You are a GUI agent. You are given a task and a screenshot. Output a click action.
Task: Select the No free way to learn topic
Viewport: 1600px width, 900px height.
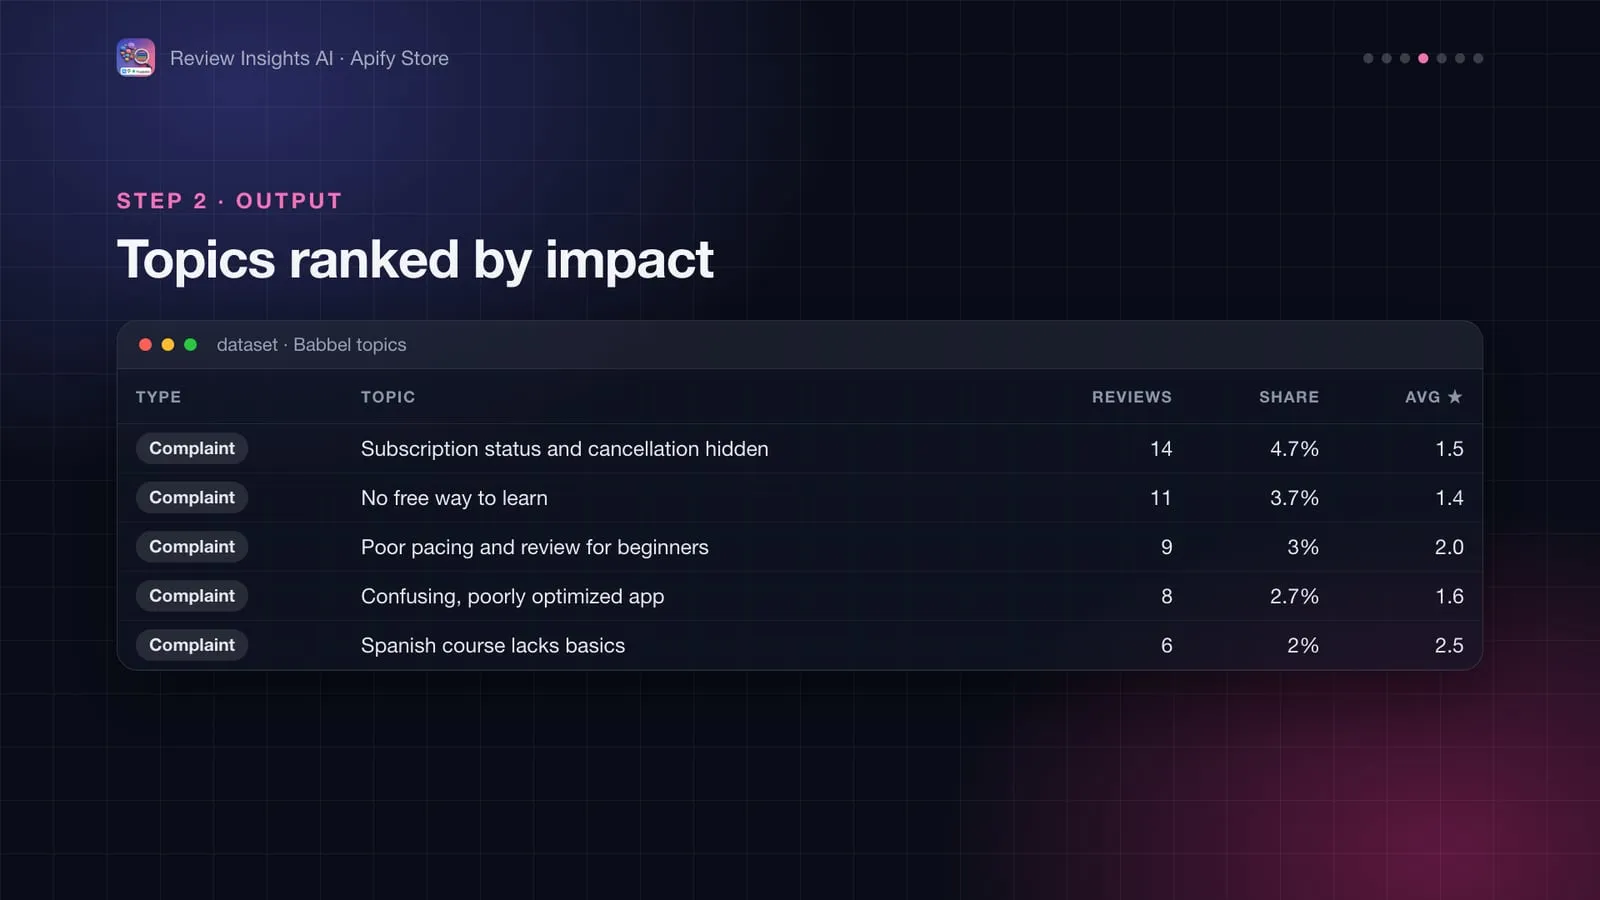click(x=454, y=498)
